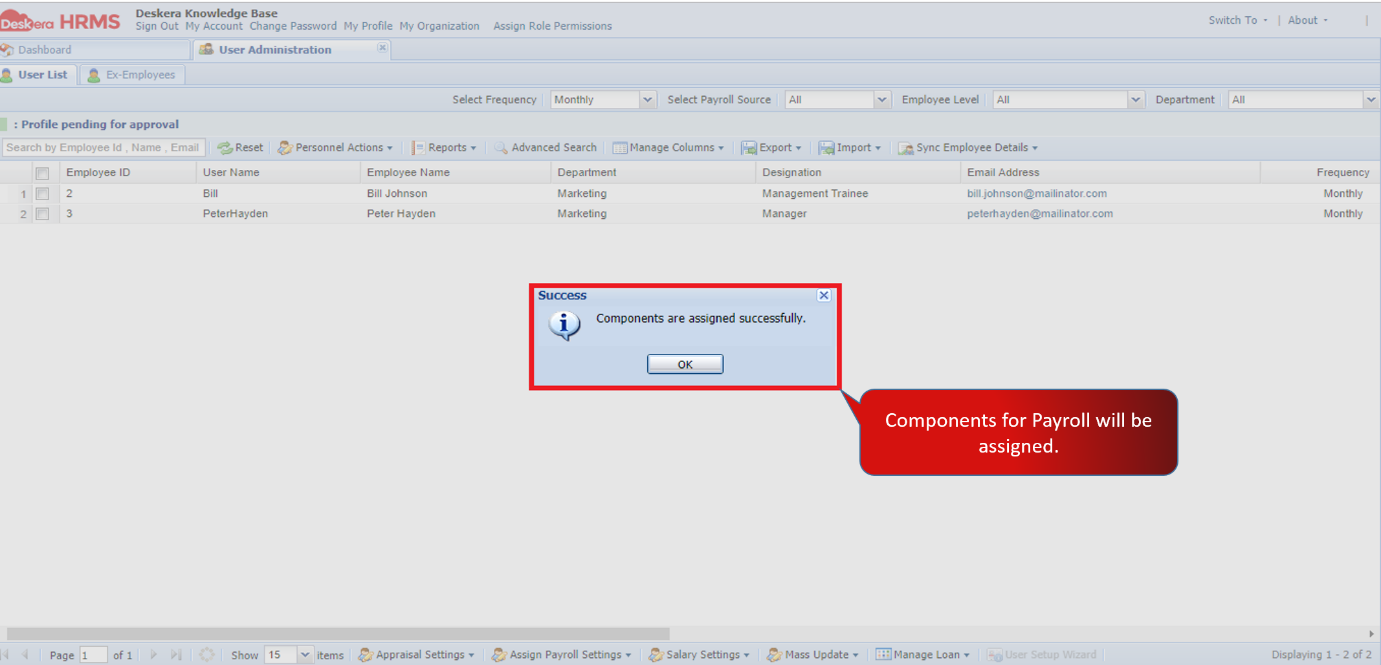This screenshot has width=1381, height=665.
Task: Click the info icon in Success dialog
Action: tap(564, 325)
